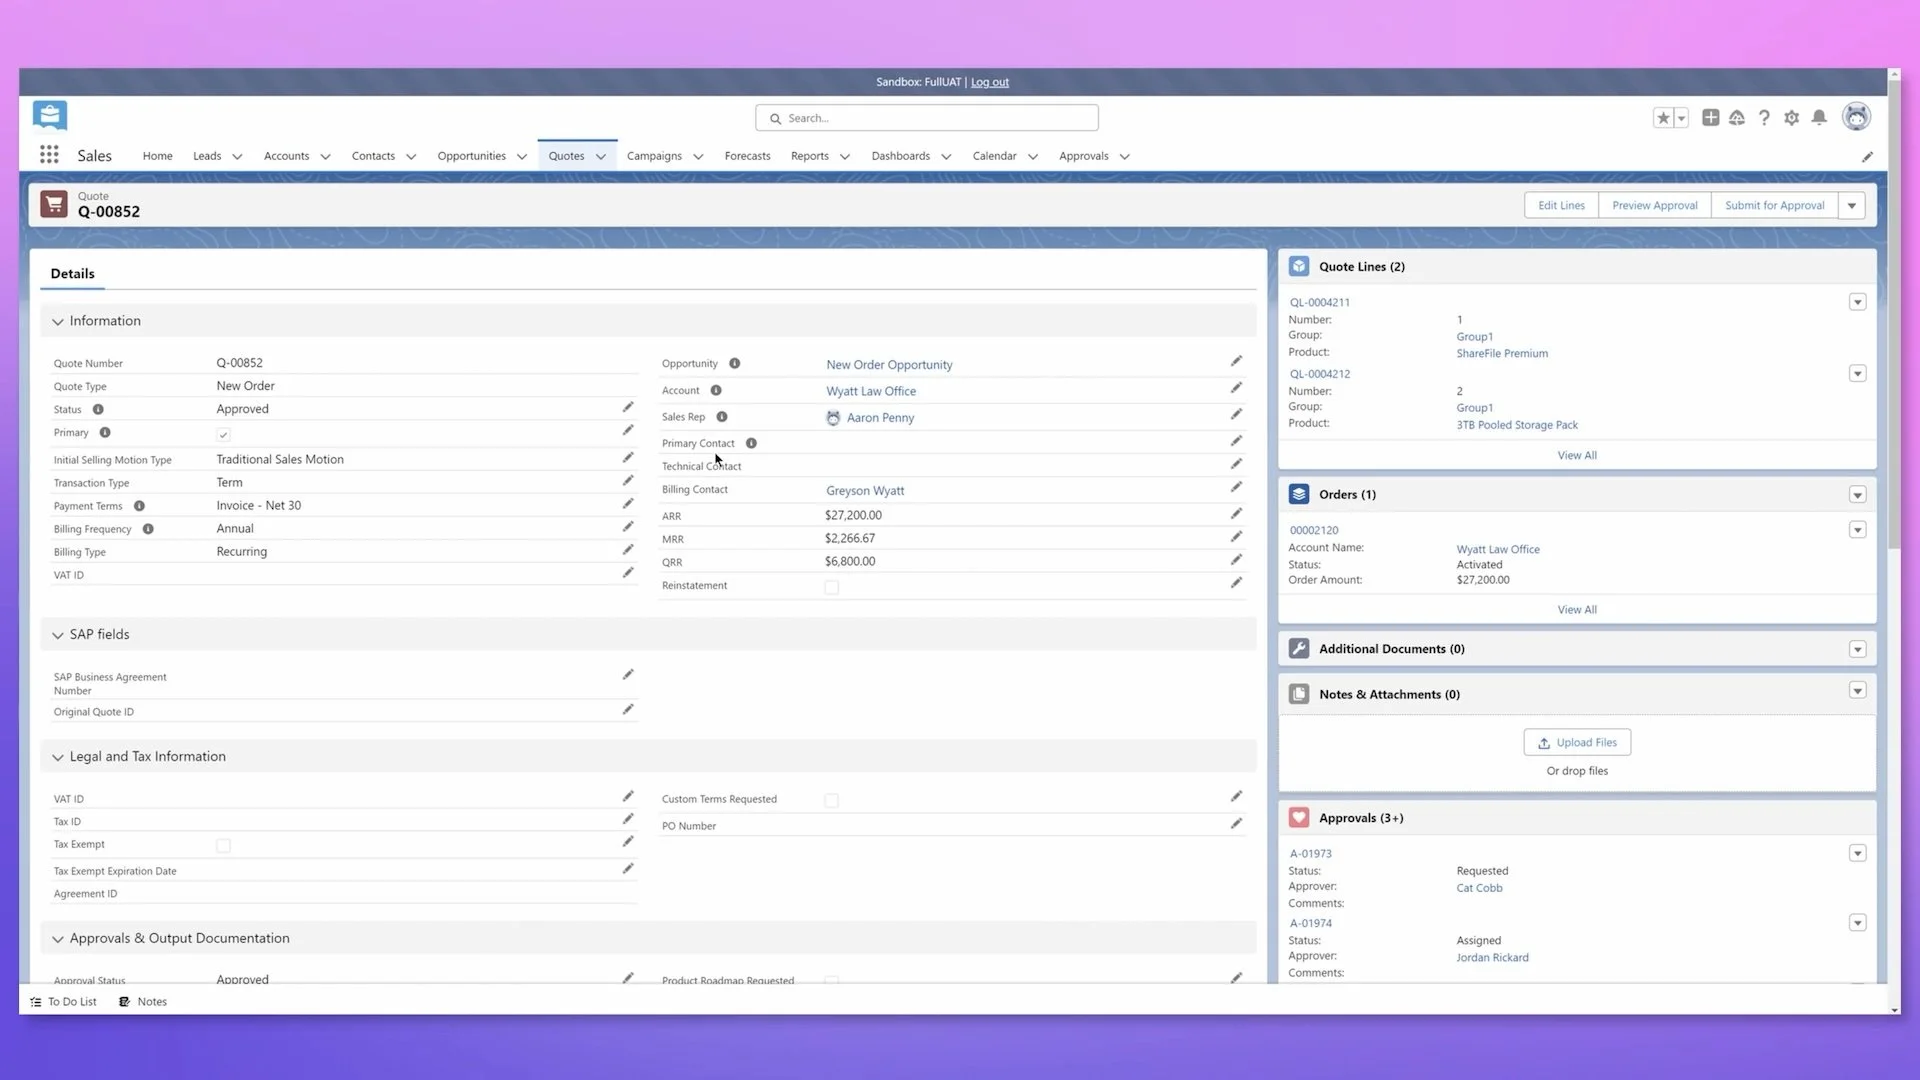Viewport: 1920px width, 1080px height.
Task: Open the Help question mark icon
Action: click(x=1765, y=118)
